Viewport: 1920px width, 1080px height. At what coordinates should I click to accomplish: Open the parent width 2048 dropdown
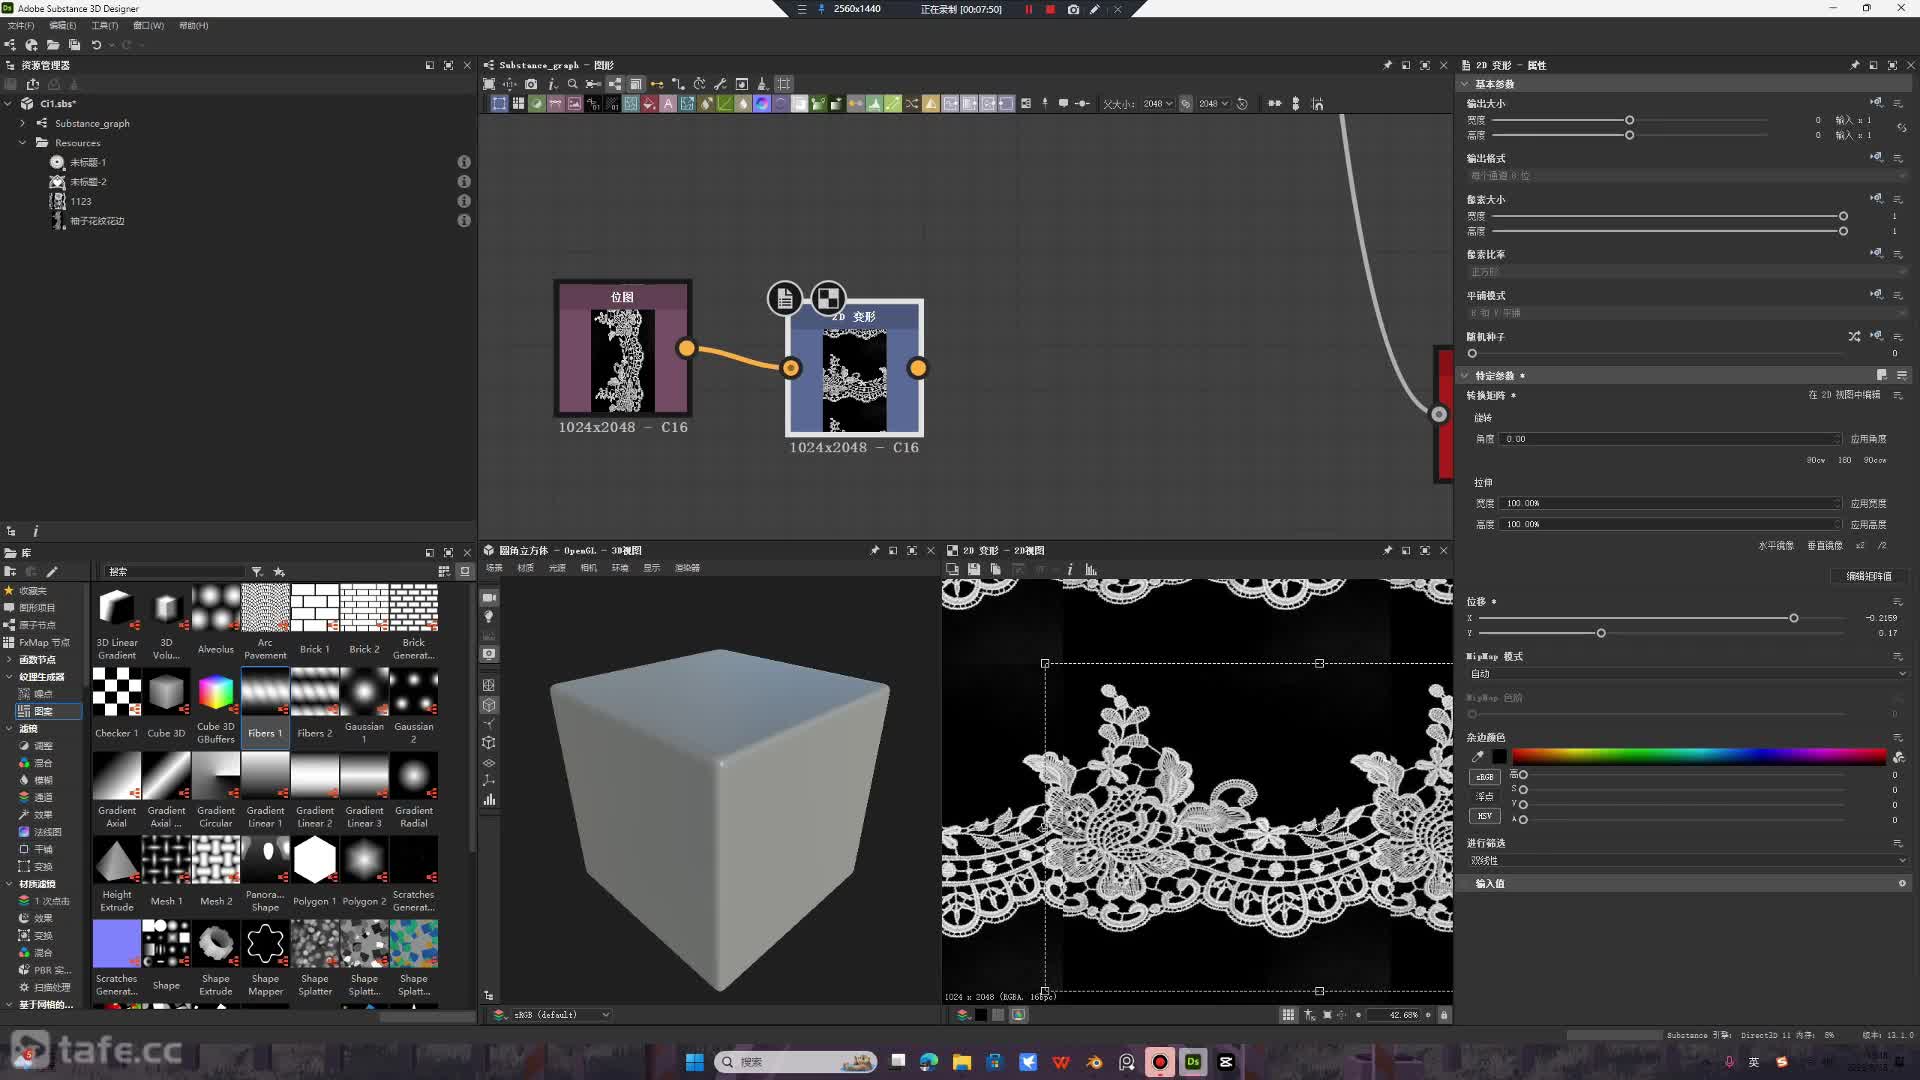[x=1158, y=103]
